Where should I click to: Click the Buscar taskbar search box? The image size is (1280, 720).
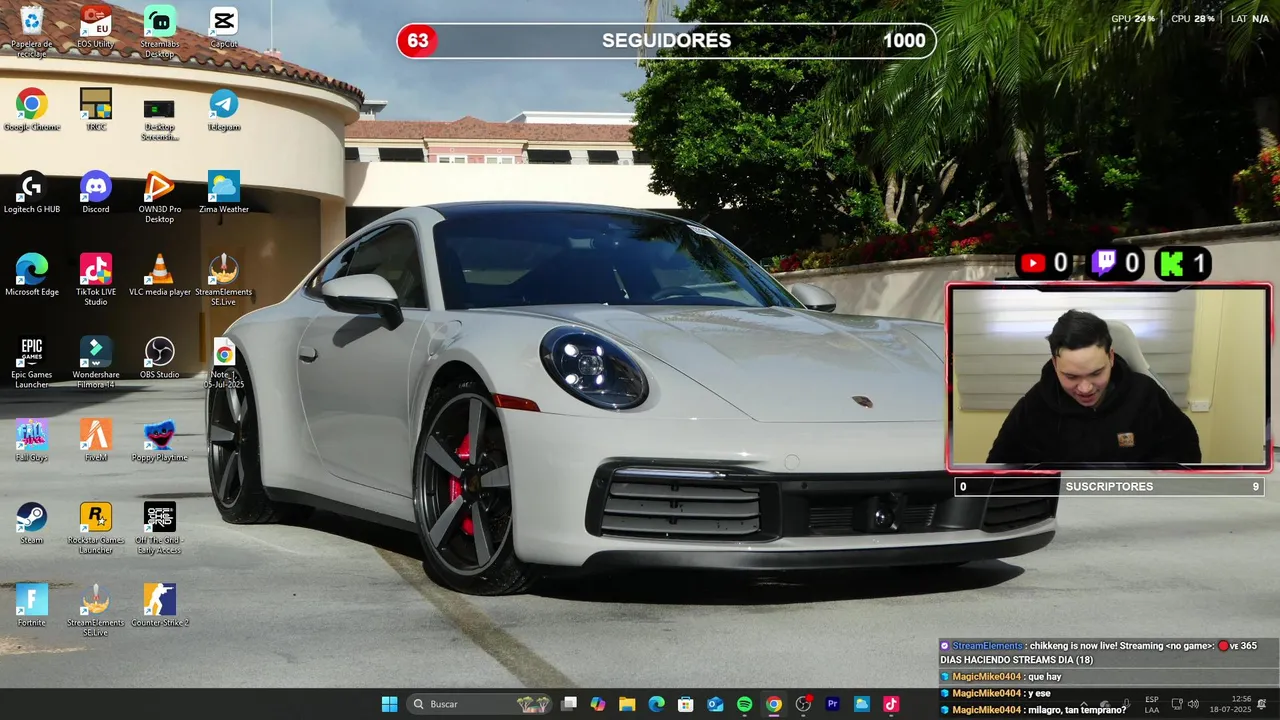[481, 704]
